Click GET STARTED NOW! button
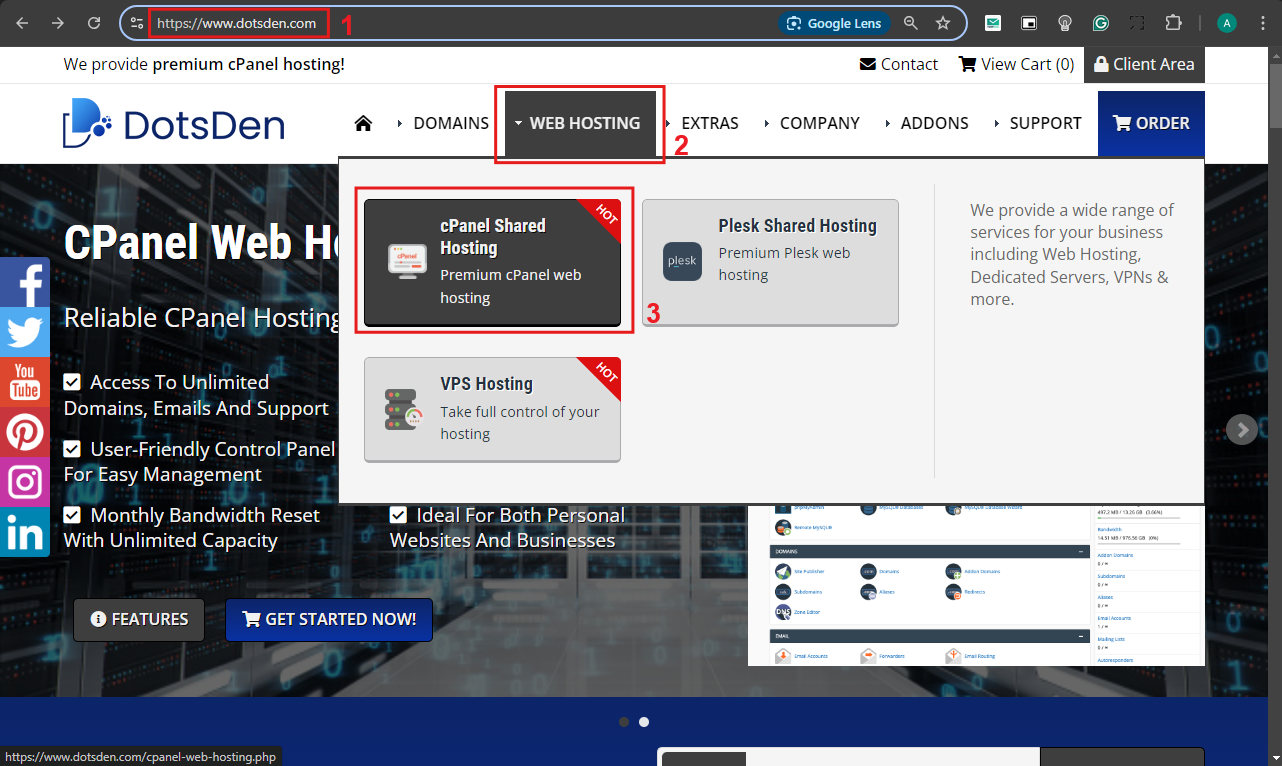 tap(329, 620)
